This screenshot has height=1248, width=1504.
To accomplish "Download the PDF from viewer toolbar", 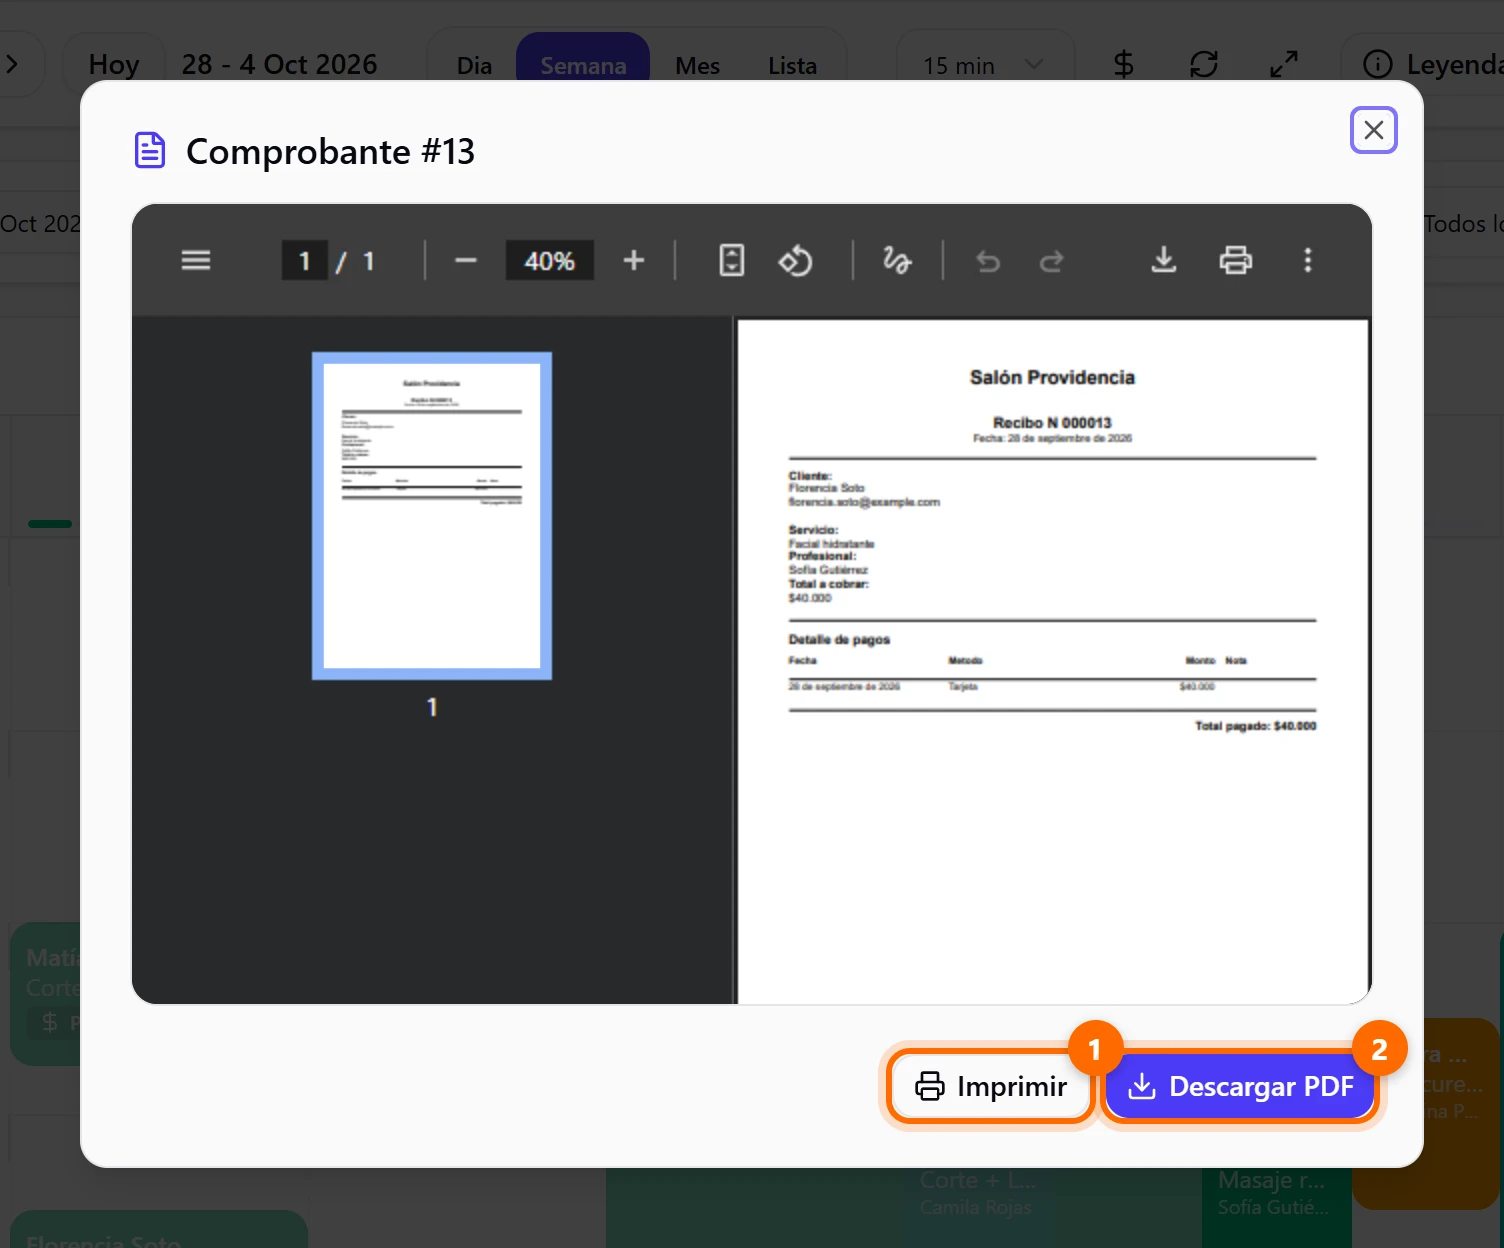I will [1164, 261].
